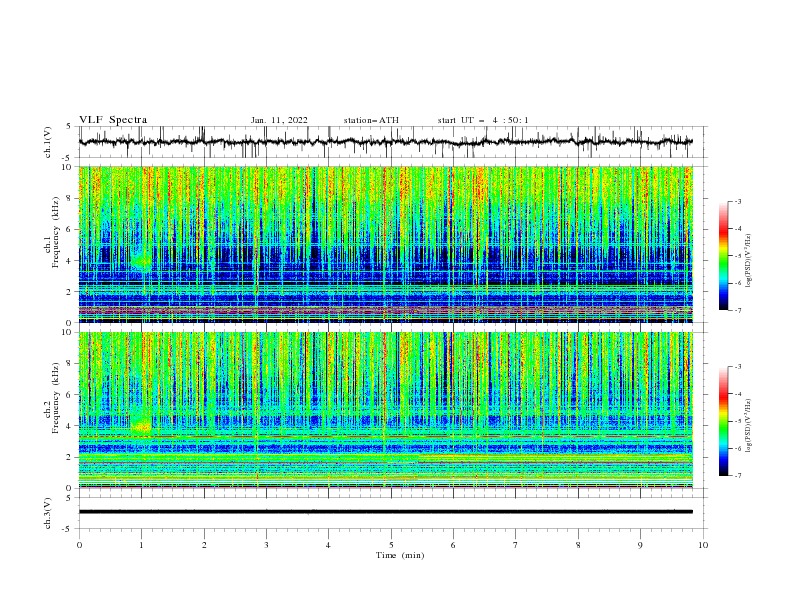
Task: Click the "3" tick on the Time axis
Action: point(266,545)
